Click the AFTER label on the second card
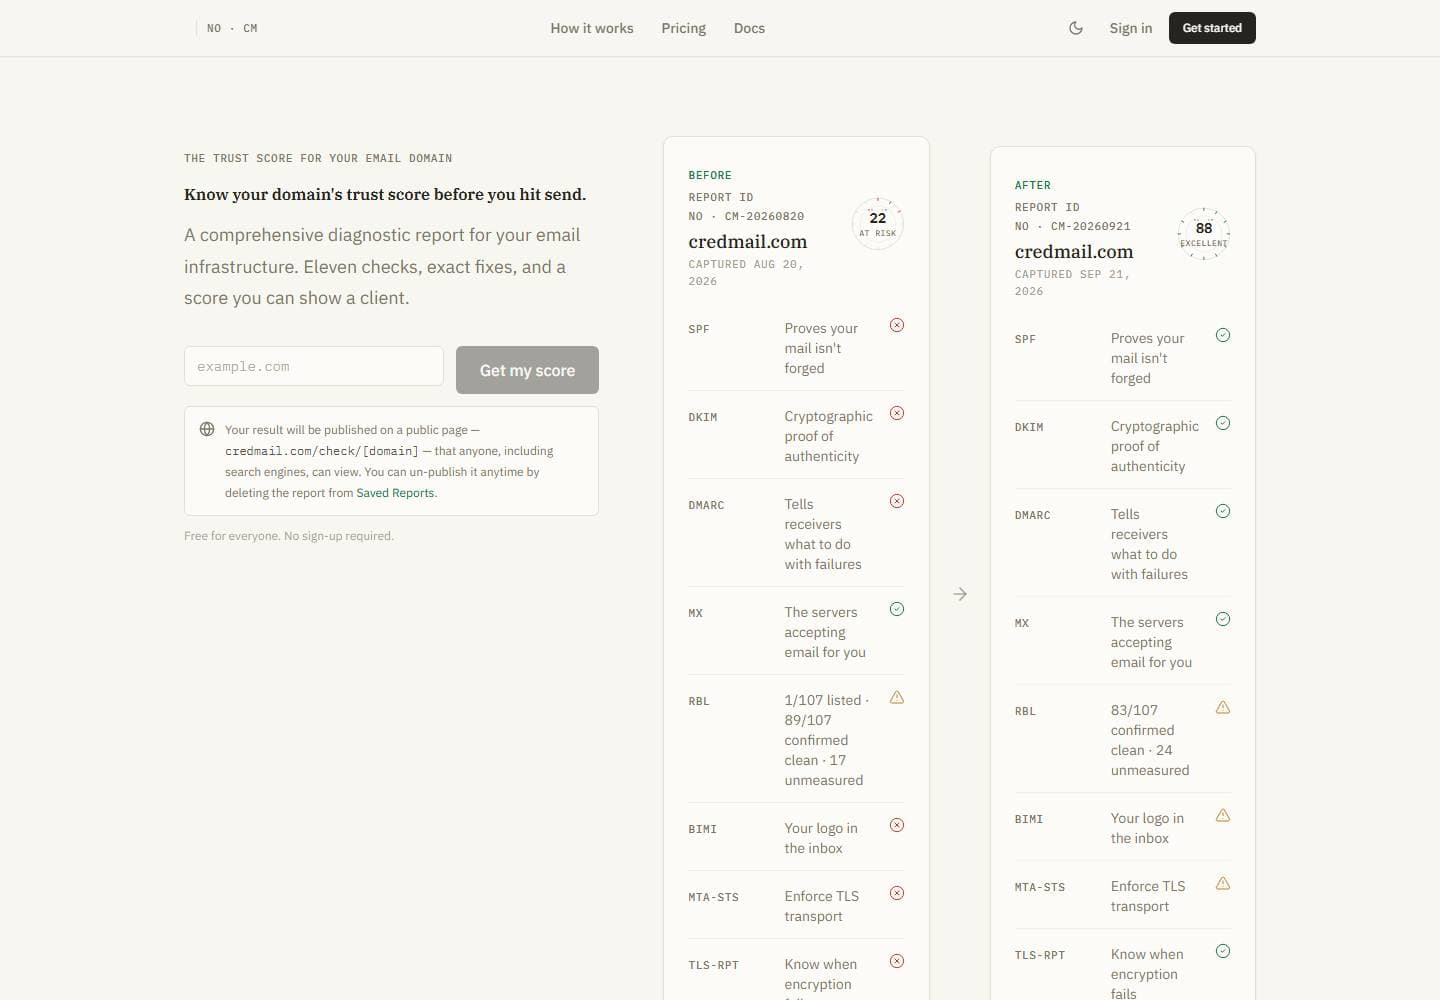The image size is (1440, 1000). click(1033, 185)
